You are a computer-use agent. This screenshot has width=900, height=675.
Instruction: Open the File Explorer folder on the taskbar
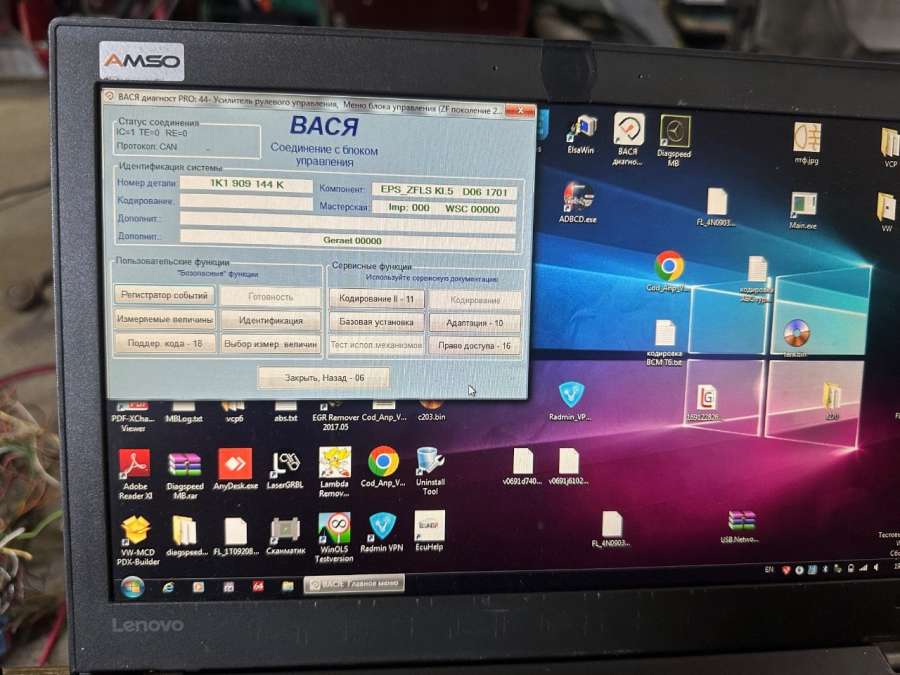(288, 586)
